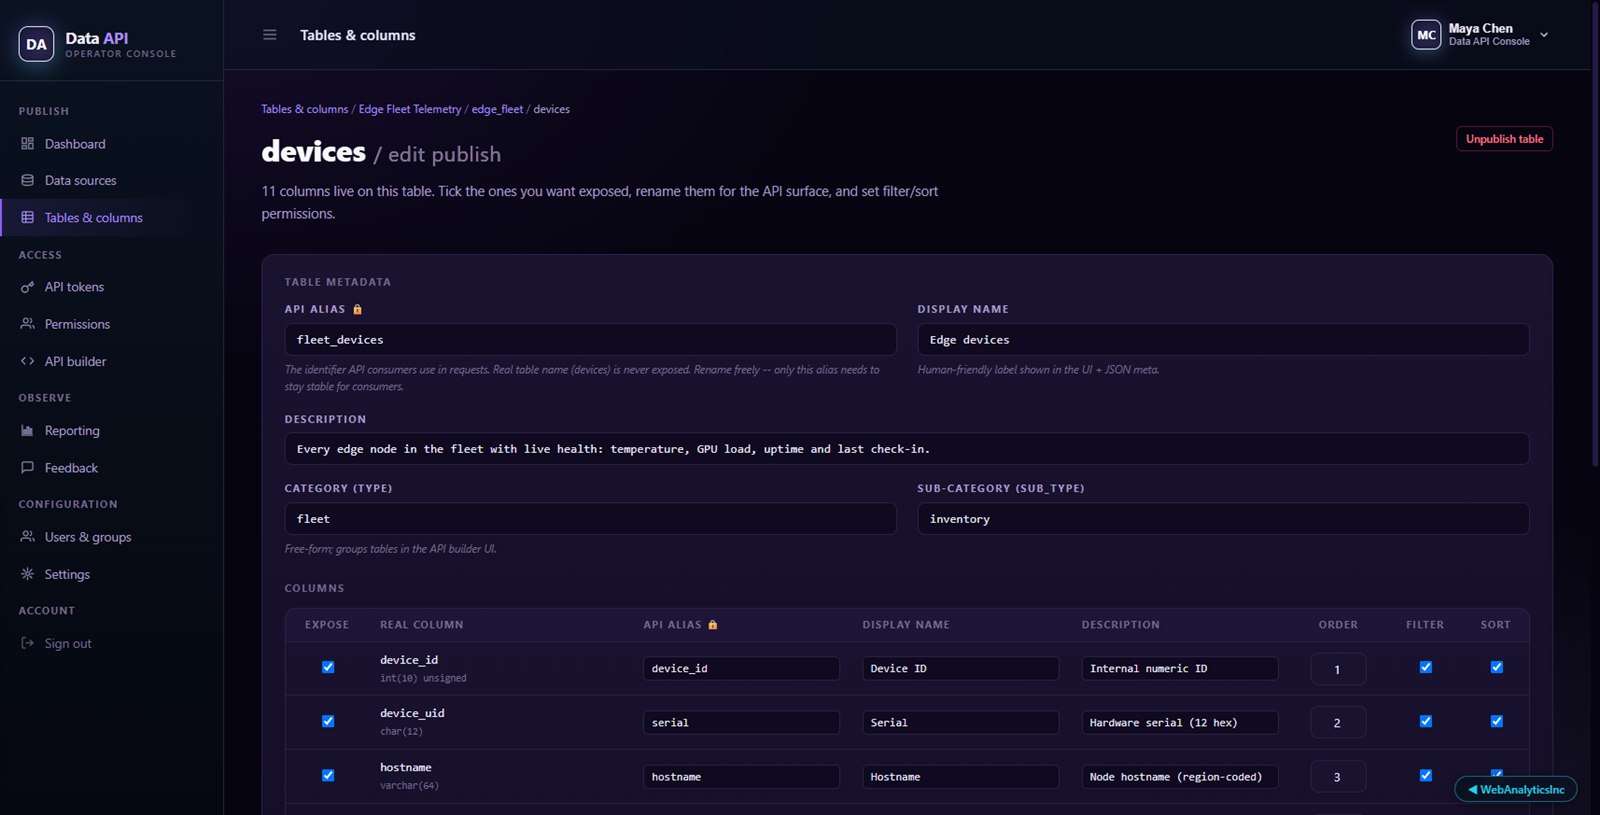Click the Permissions people icon
Screen dimensions: 1600x815
(x=27, y=324)
